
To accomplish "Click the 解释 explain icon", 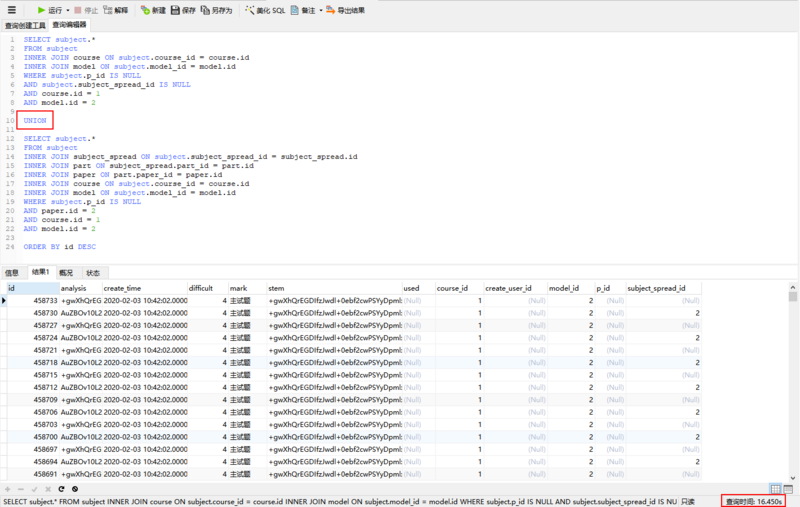I will (x=115, y=10).
